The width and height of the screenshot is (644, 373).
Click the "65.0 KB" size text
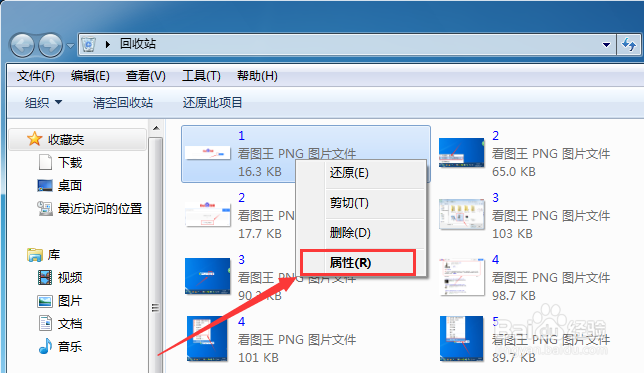pos(514,172)
